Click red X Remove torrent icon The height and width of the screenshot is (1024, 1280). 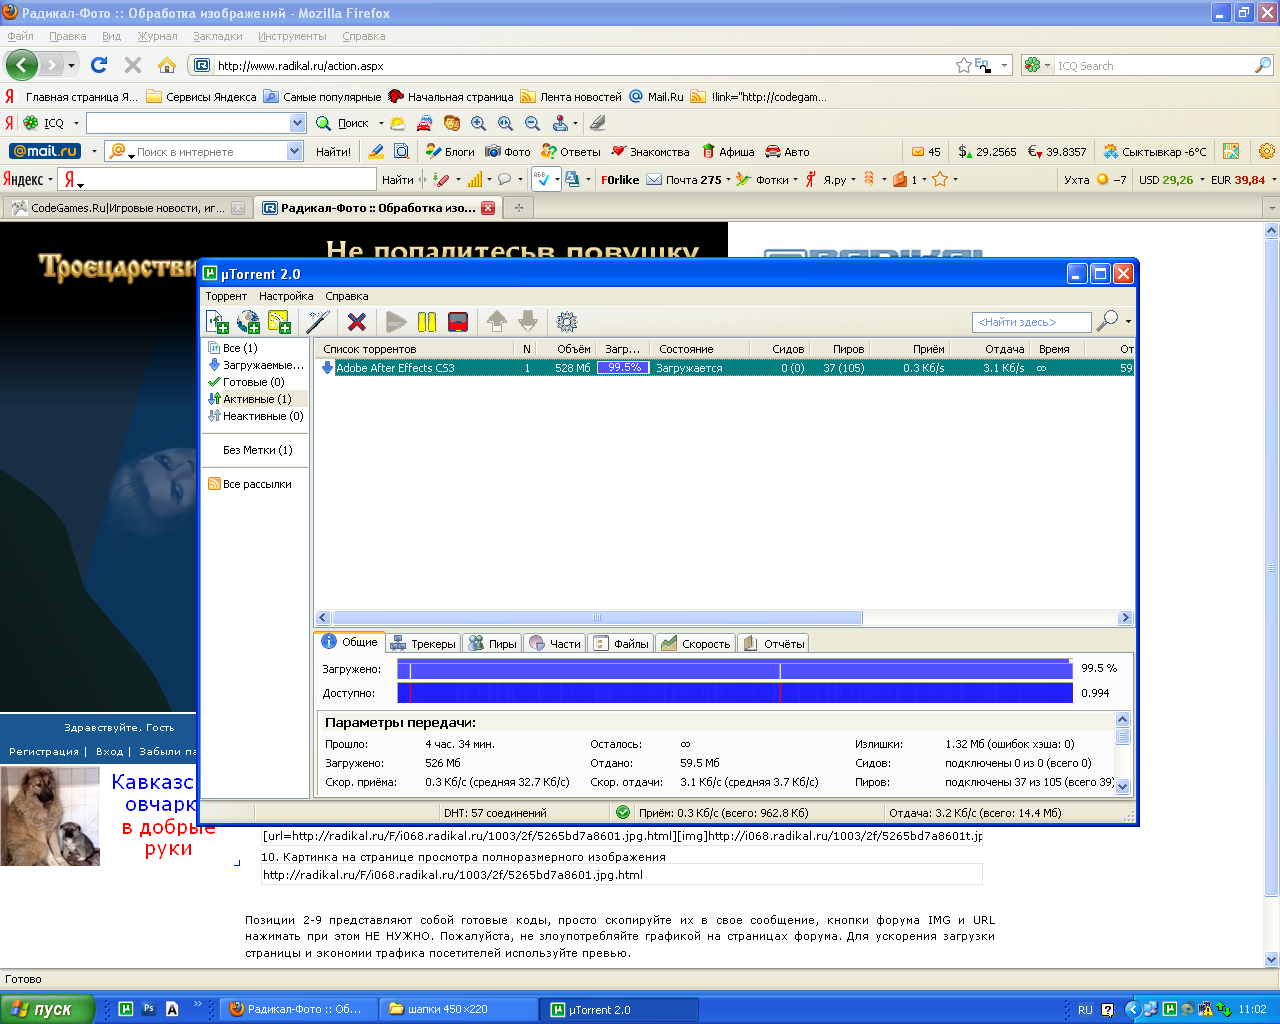pos(357,322)
